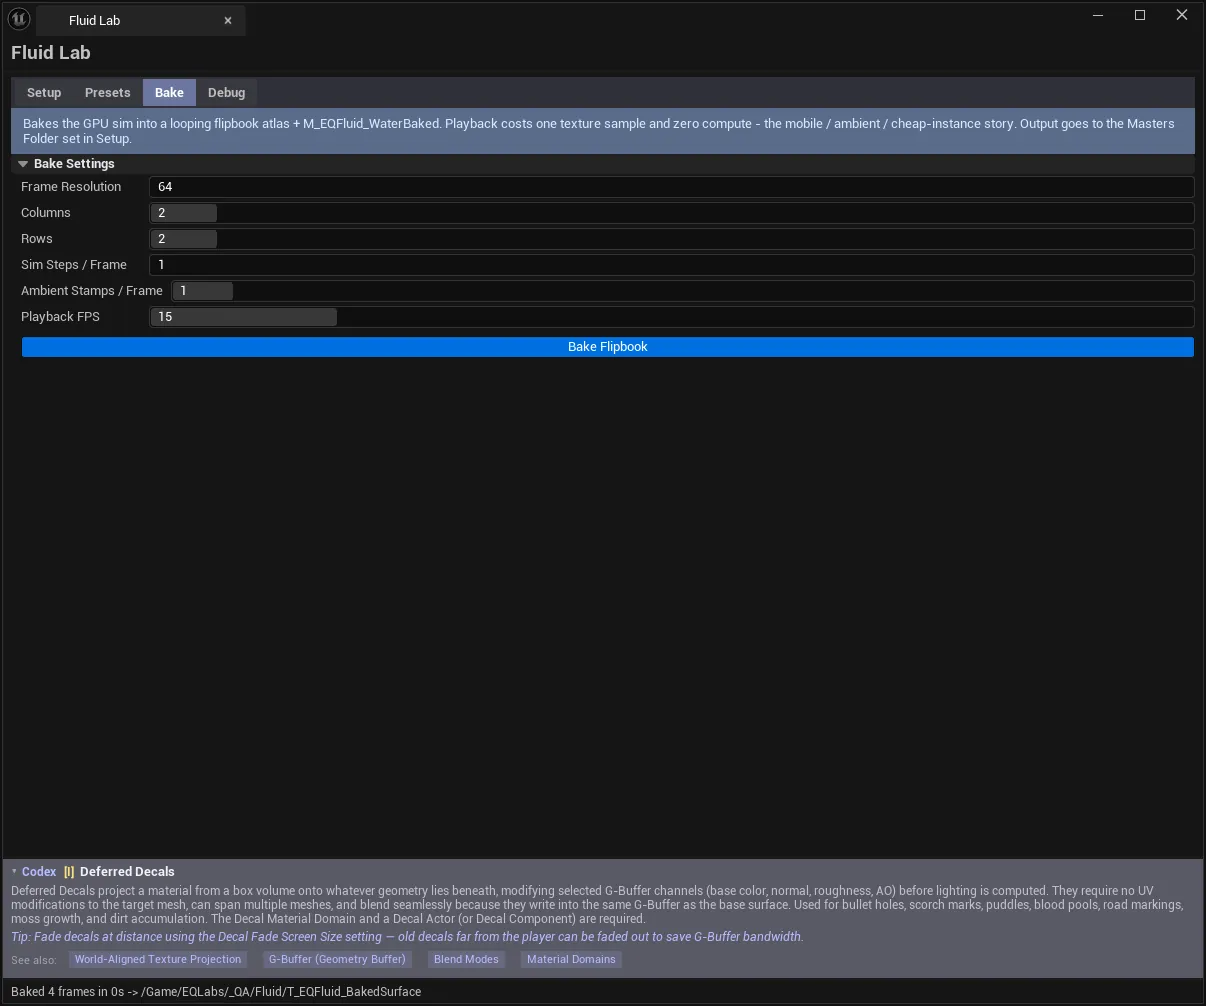1206x1006 pixels.
Task: Click the Playback FPS label
Action: [x=60, y=317]
